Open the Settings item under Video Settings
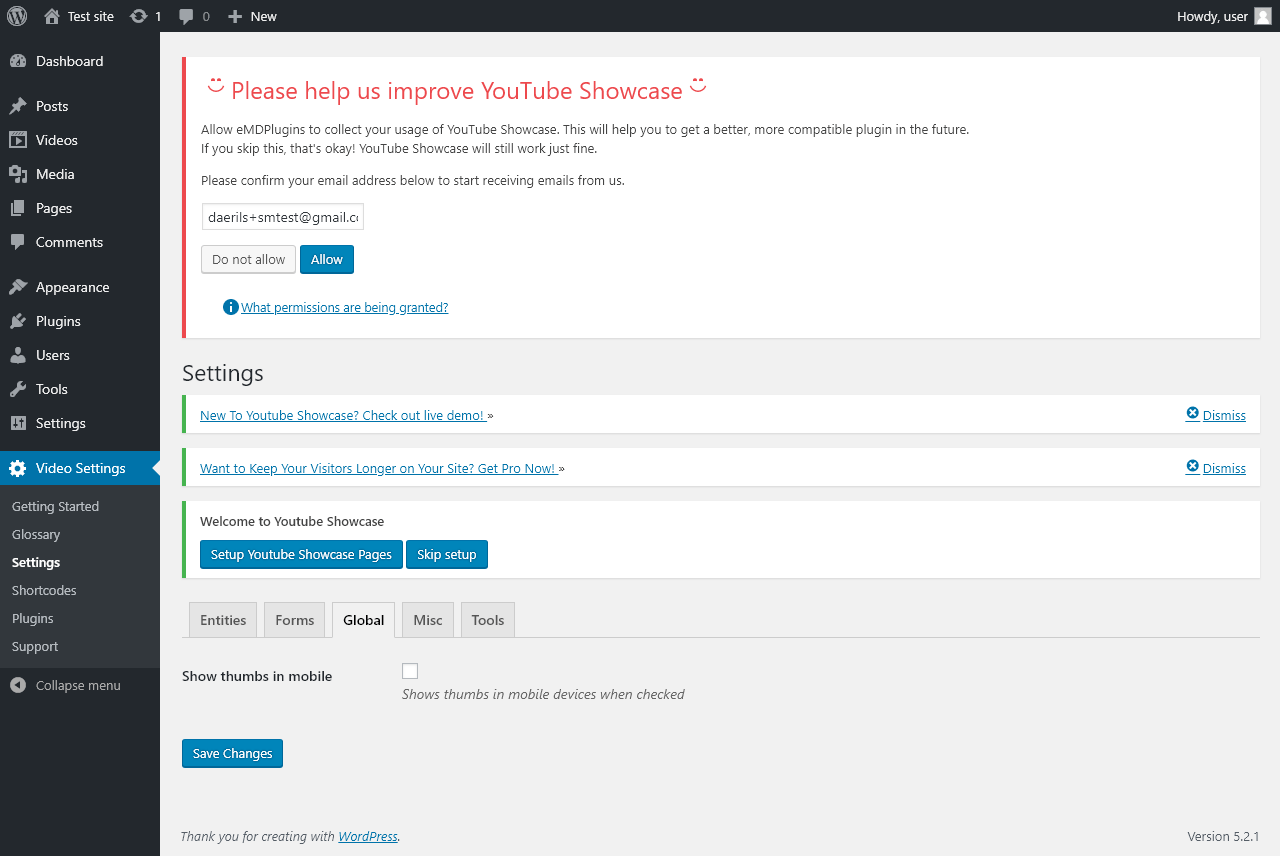1280x856 pixels. click(36, 562)
